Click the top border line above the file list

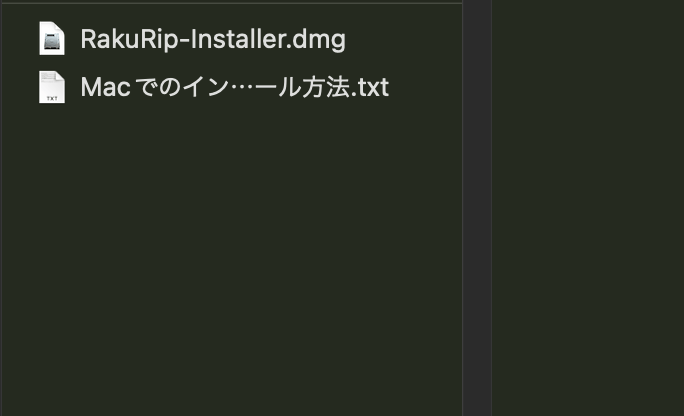coord(230,3)
